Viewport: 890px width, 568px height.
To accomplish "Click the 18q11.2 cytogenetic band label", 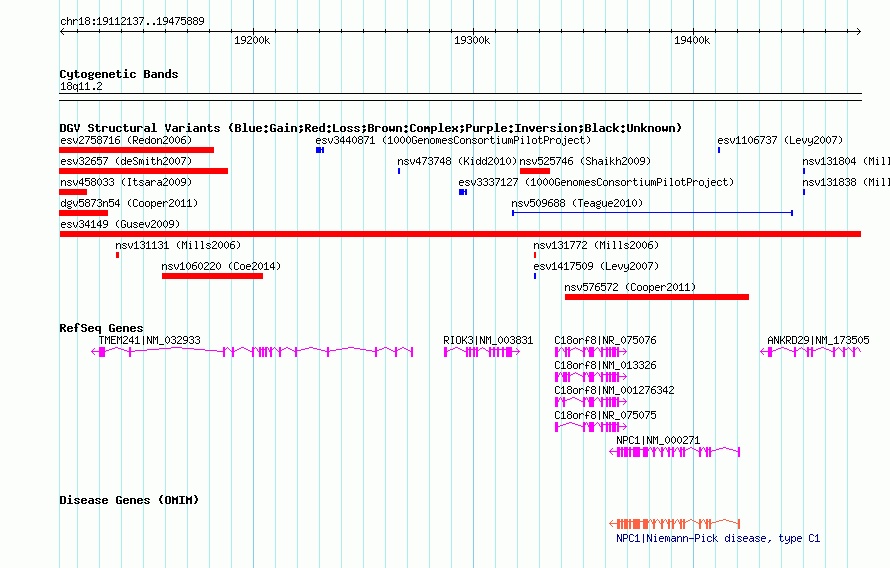I will tap(81, 86).
